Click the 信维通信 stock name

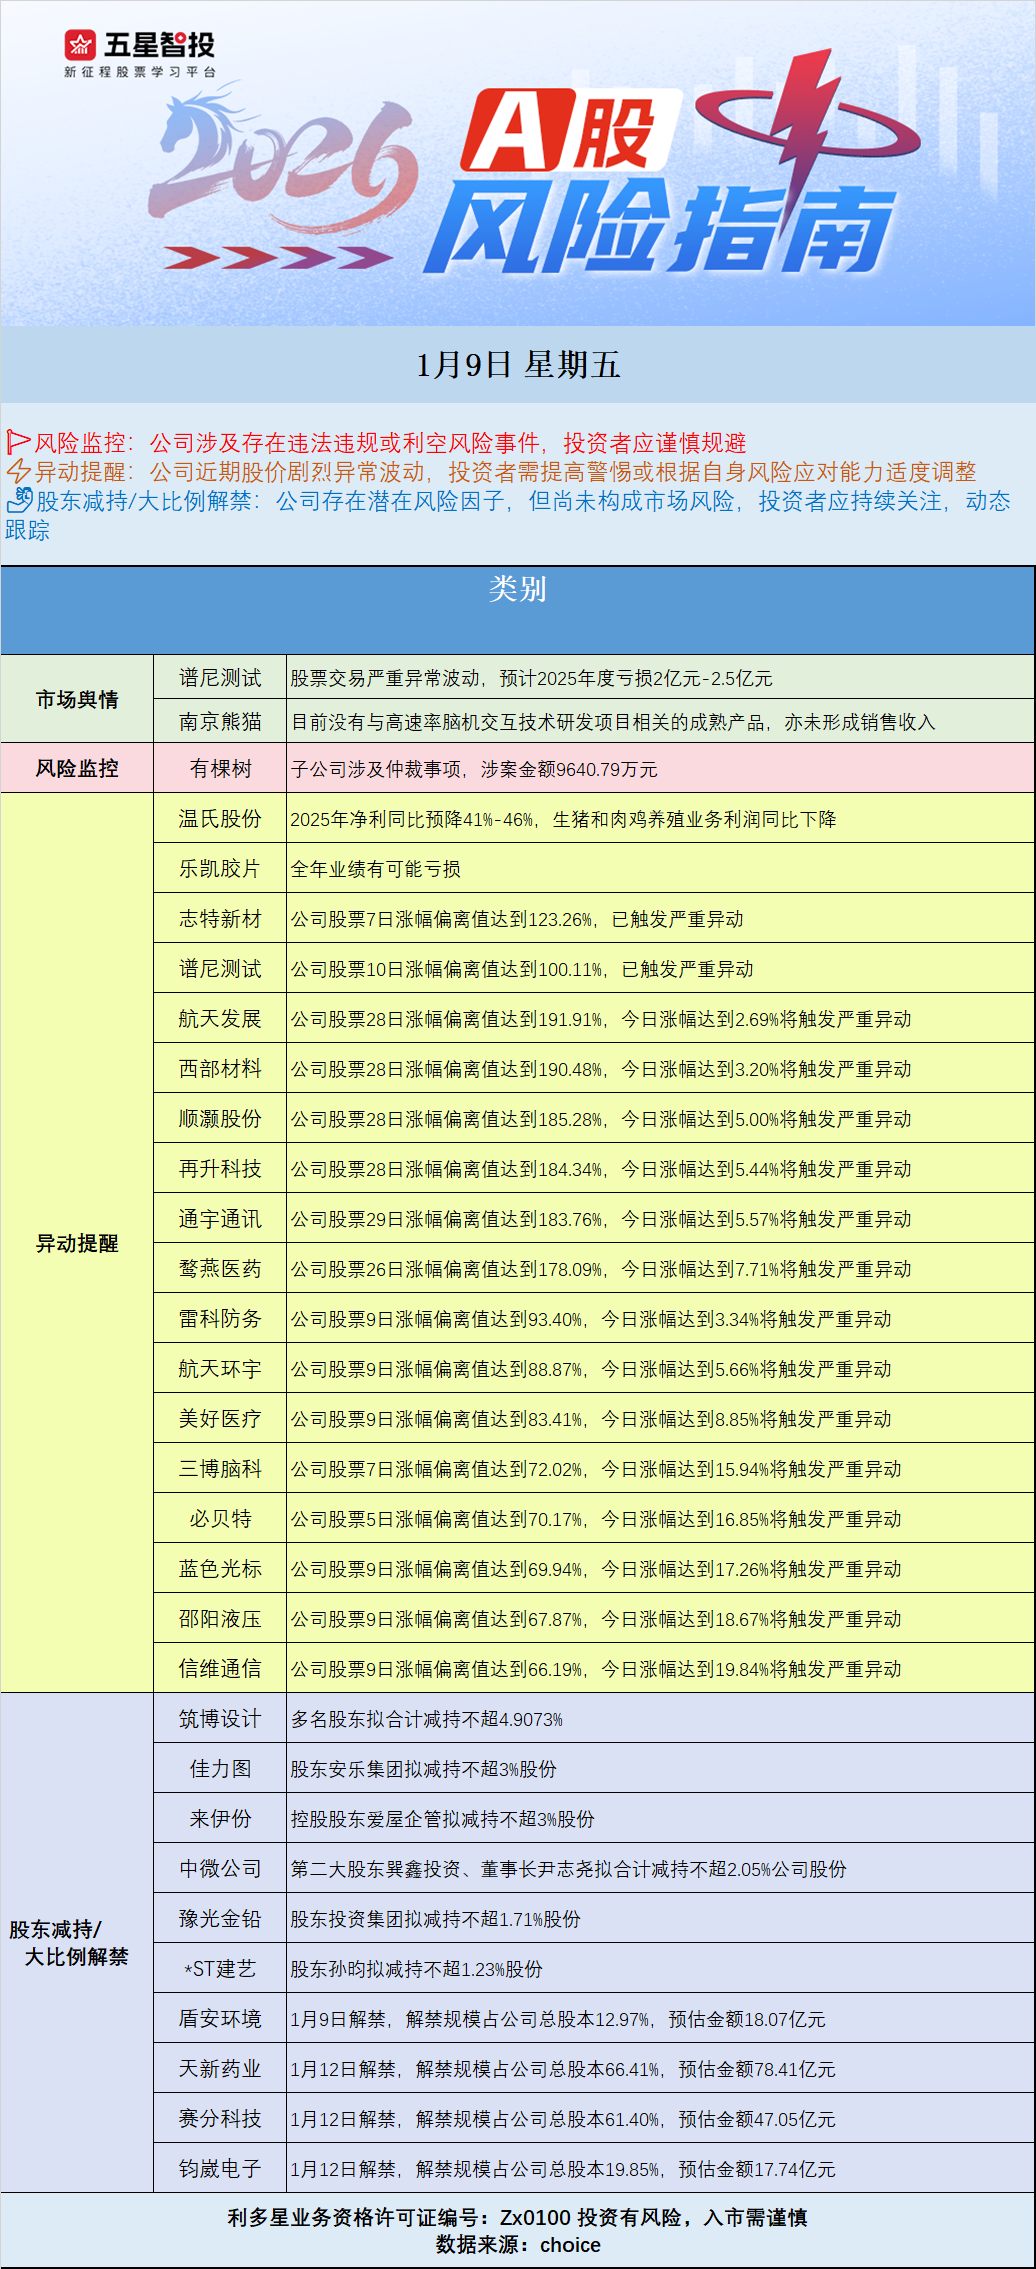[220, 1668]
